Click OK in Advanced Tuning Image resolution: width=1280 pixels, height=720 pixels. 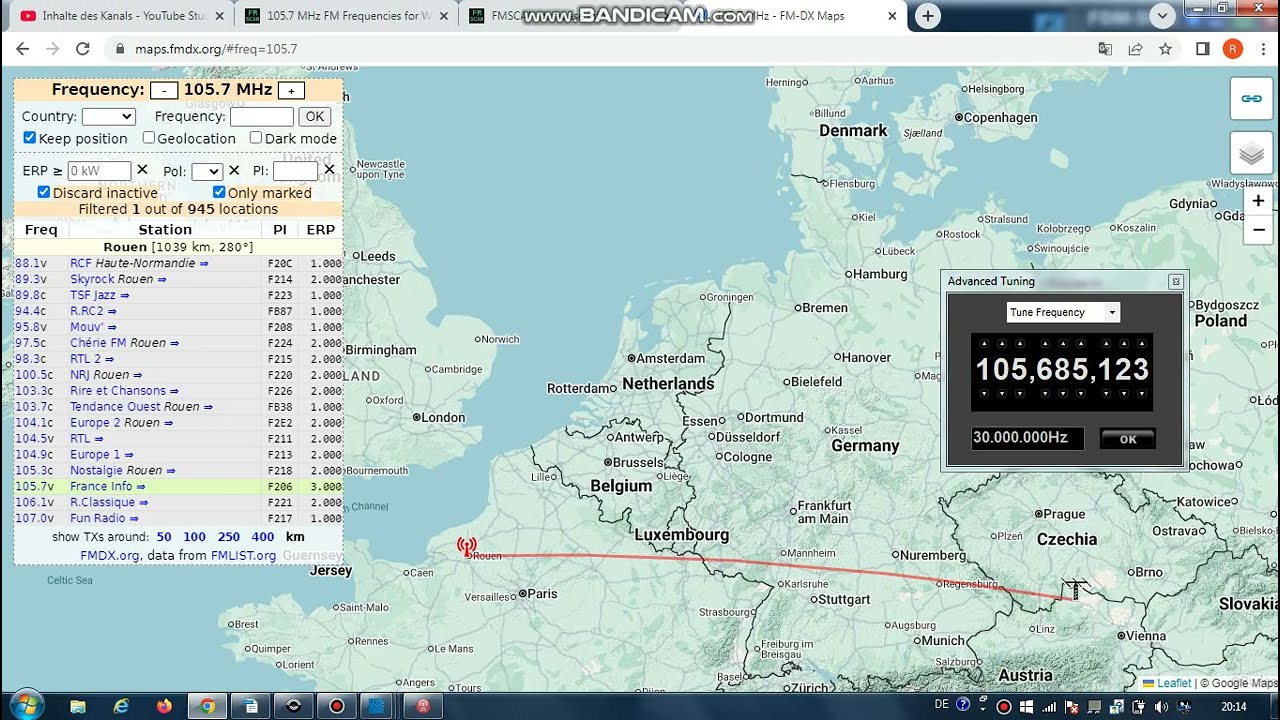1128,439
